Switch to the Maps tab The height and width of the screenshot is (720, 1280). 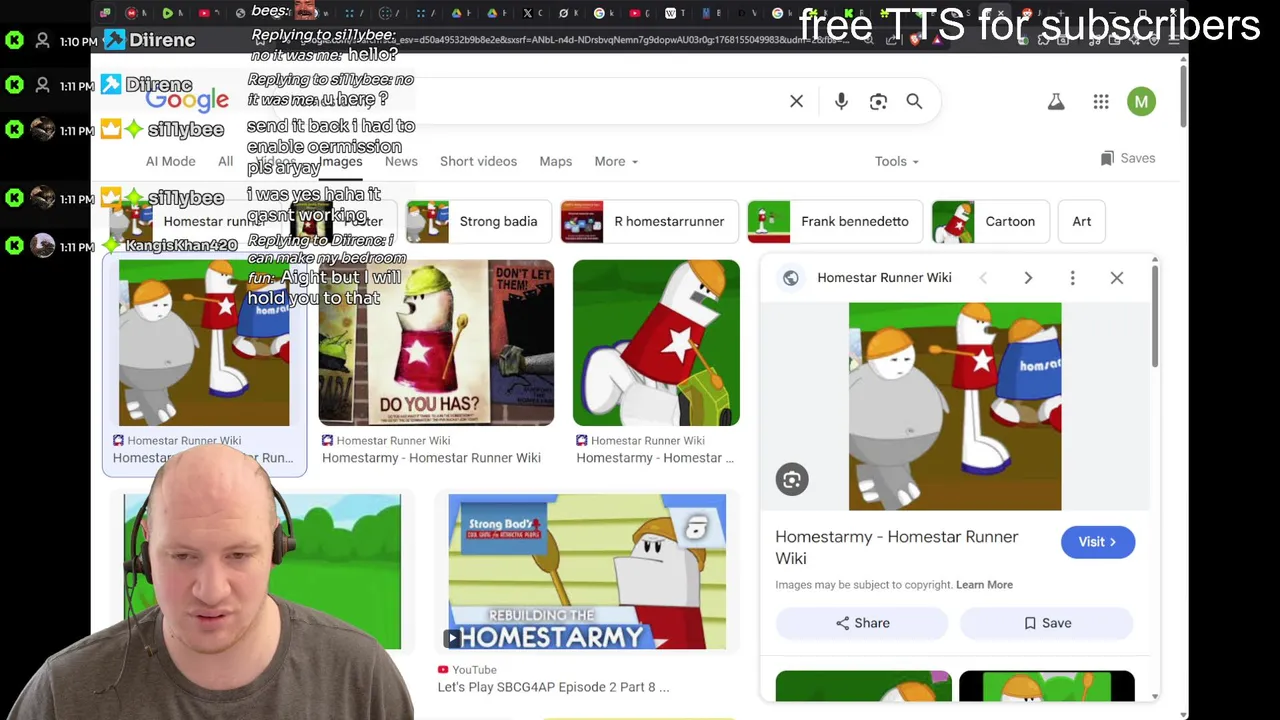pos(556,161)
